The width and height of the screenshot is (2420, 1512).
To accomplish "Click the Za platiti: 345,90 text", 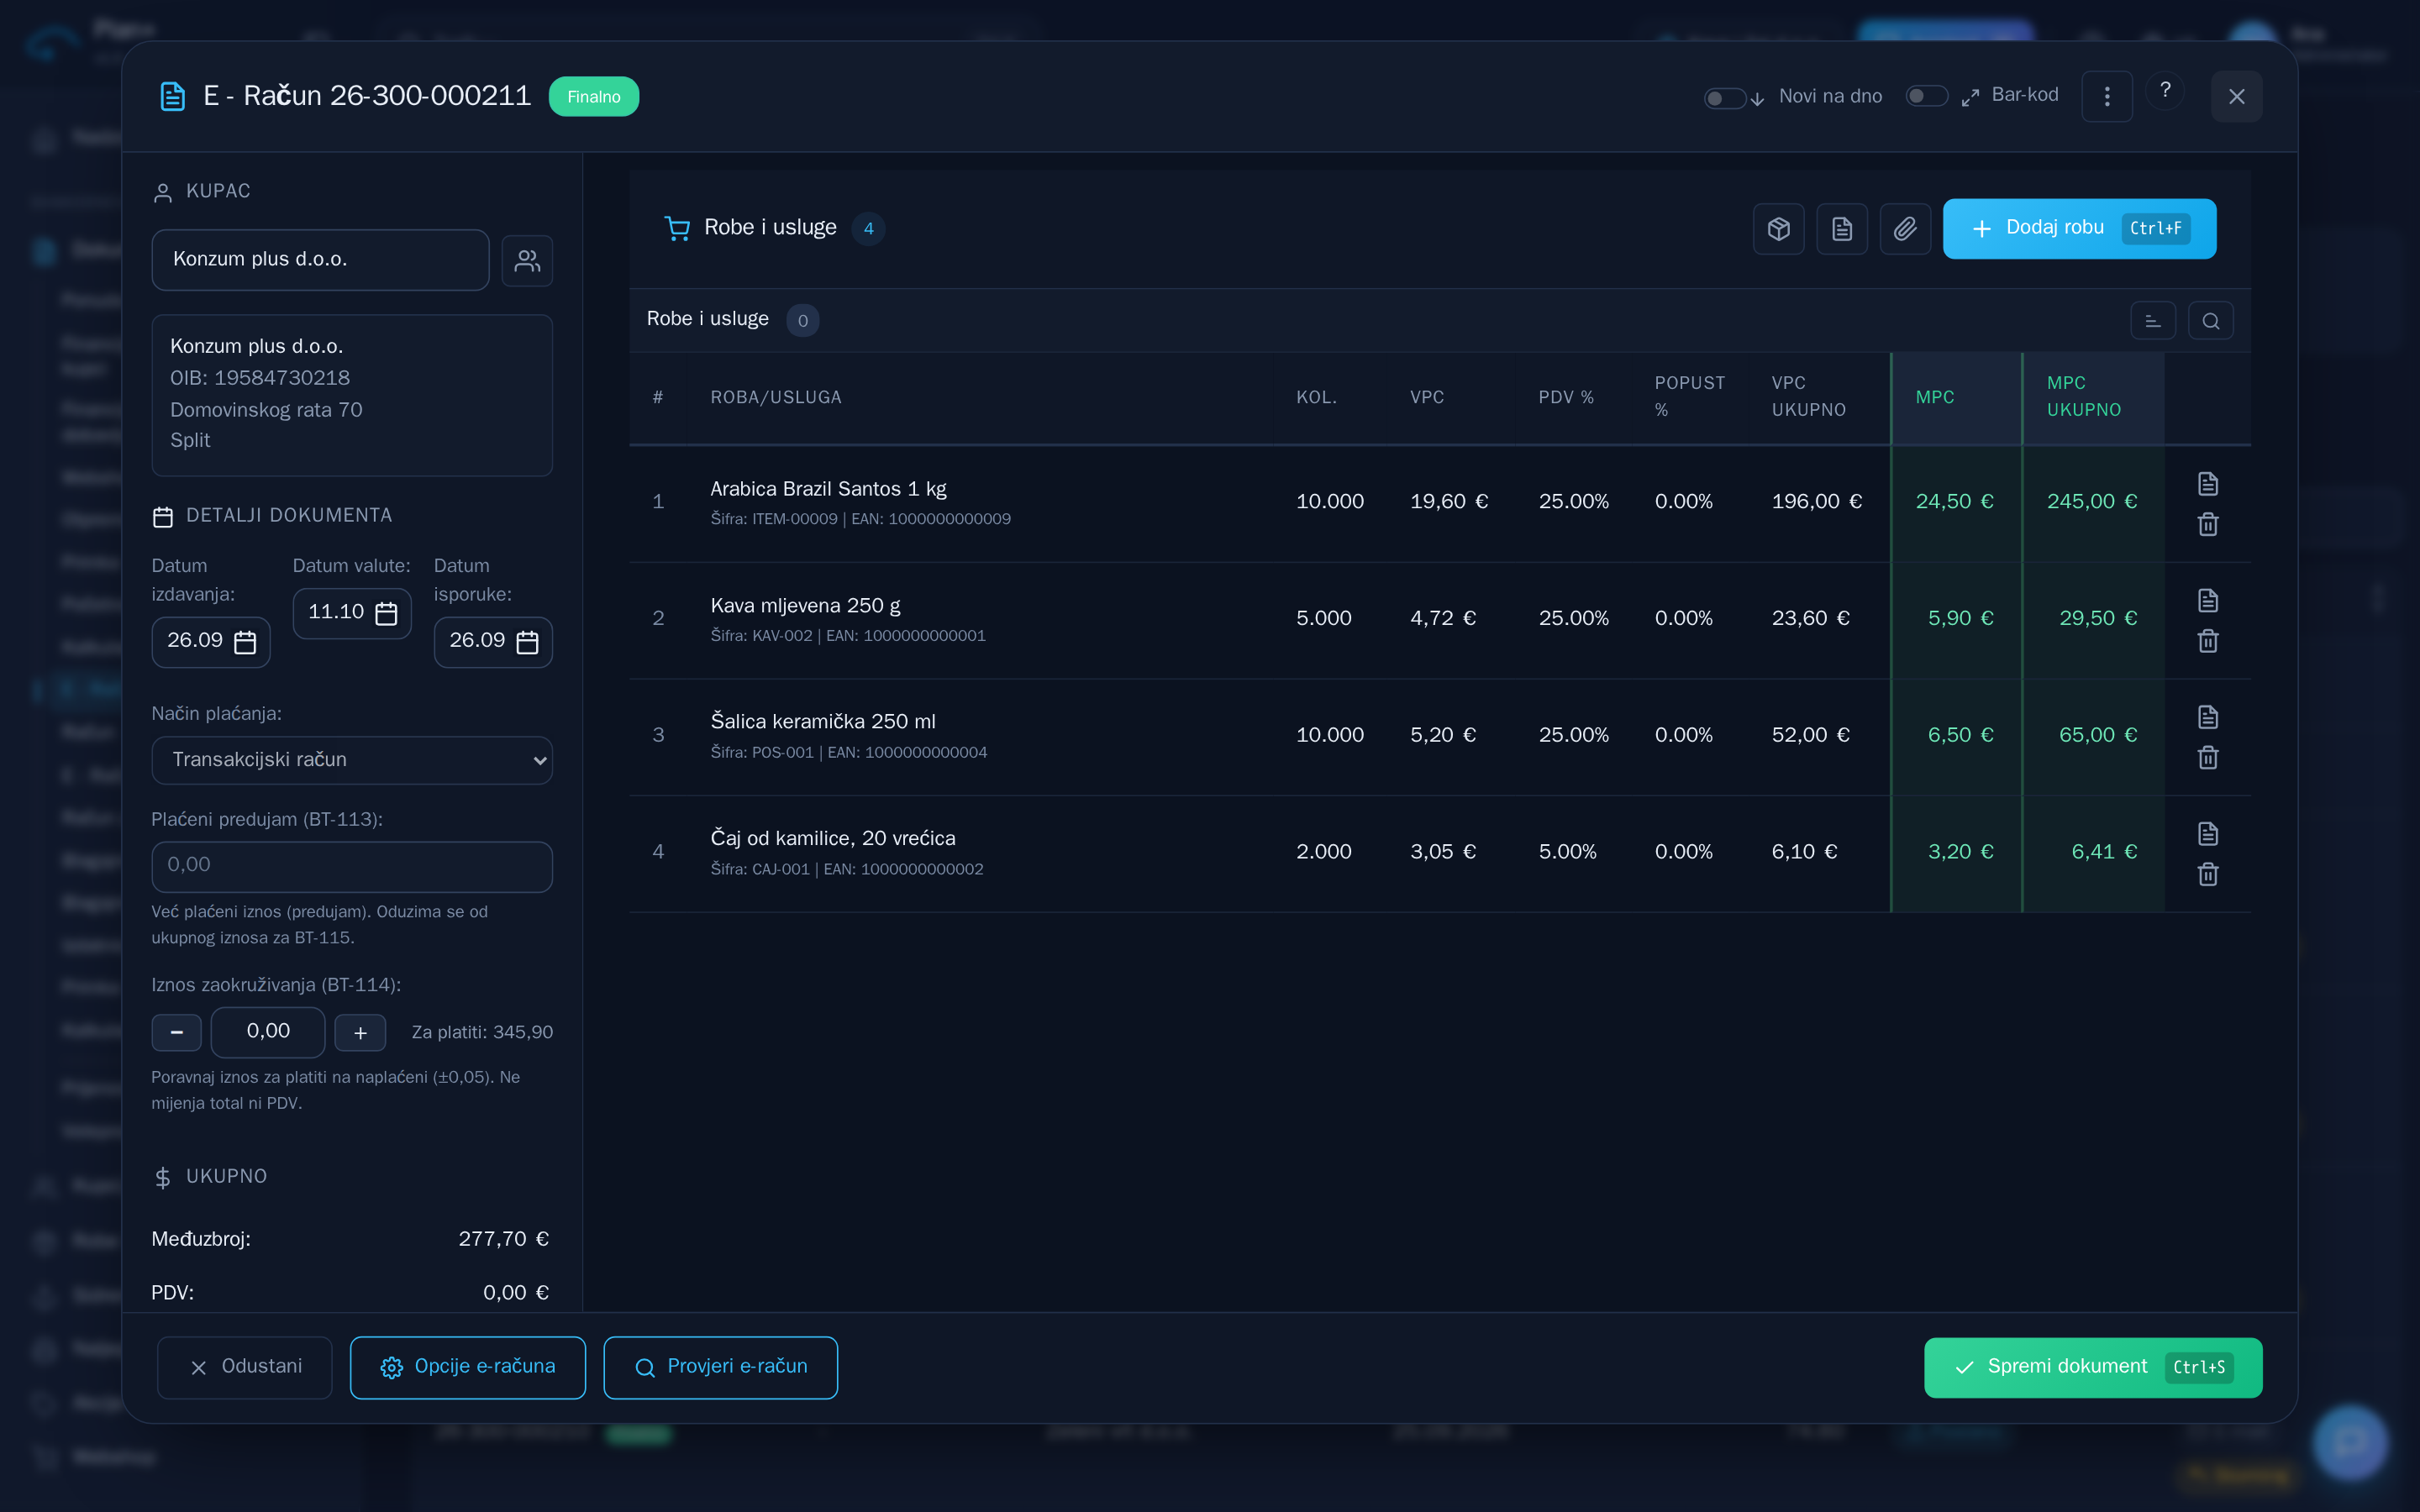I will (x=482, y=1033).
